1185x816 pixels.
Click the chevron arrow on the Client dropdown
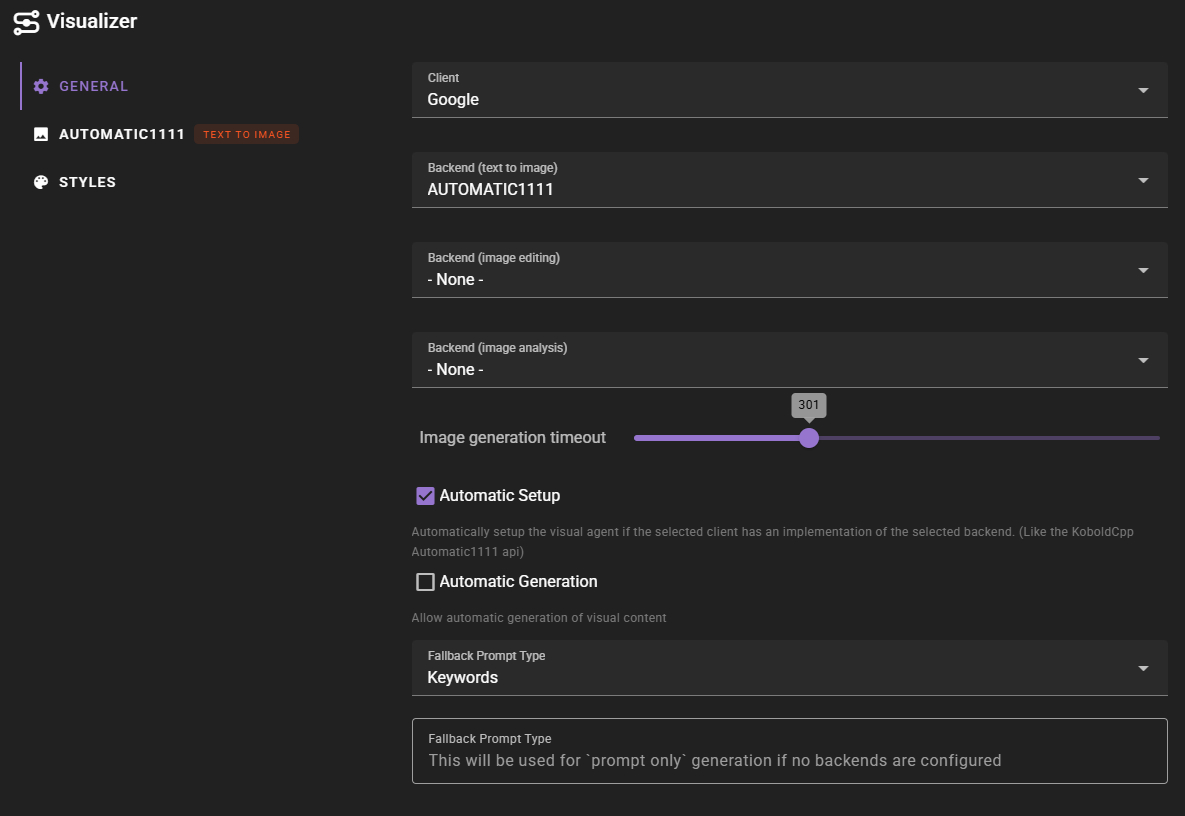pyautogui.click(x=1142, y=89)
